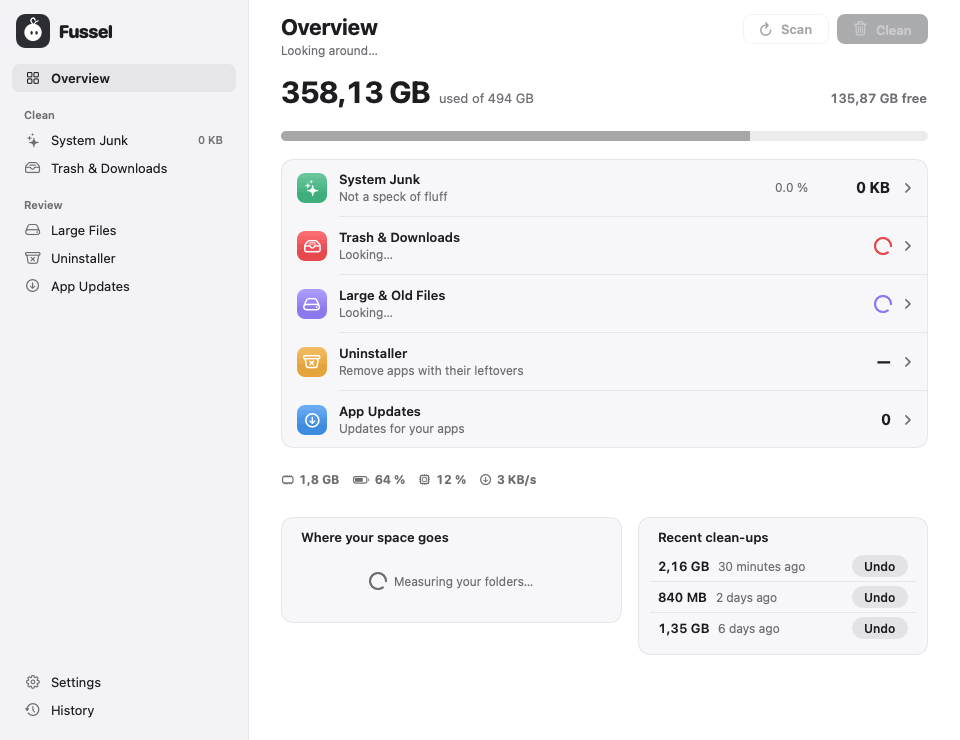Viewport: 960px width, 740px height.
Task: Click the sidebar Large Files drive icon
Action: 33,230
